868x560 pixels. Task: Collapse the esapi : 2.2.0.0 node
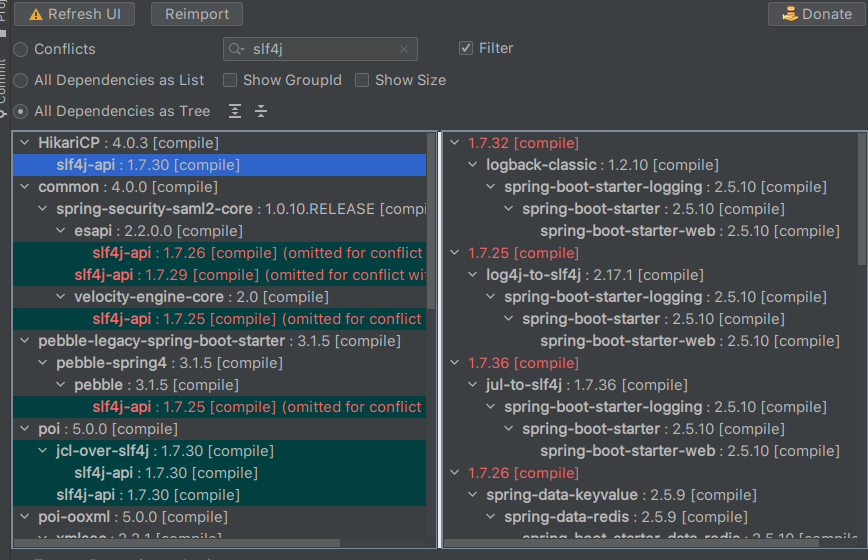pos(61,231)
